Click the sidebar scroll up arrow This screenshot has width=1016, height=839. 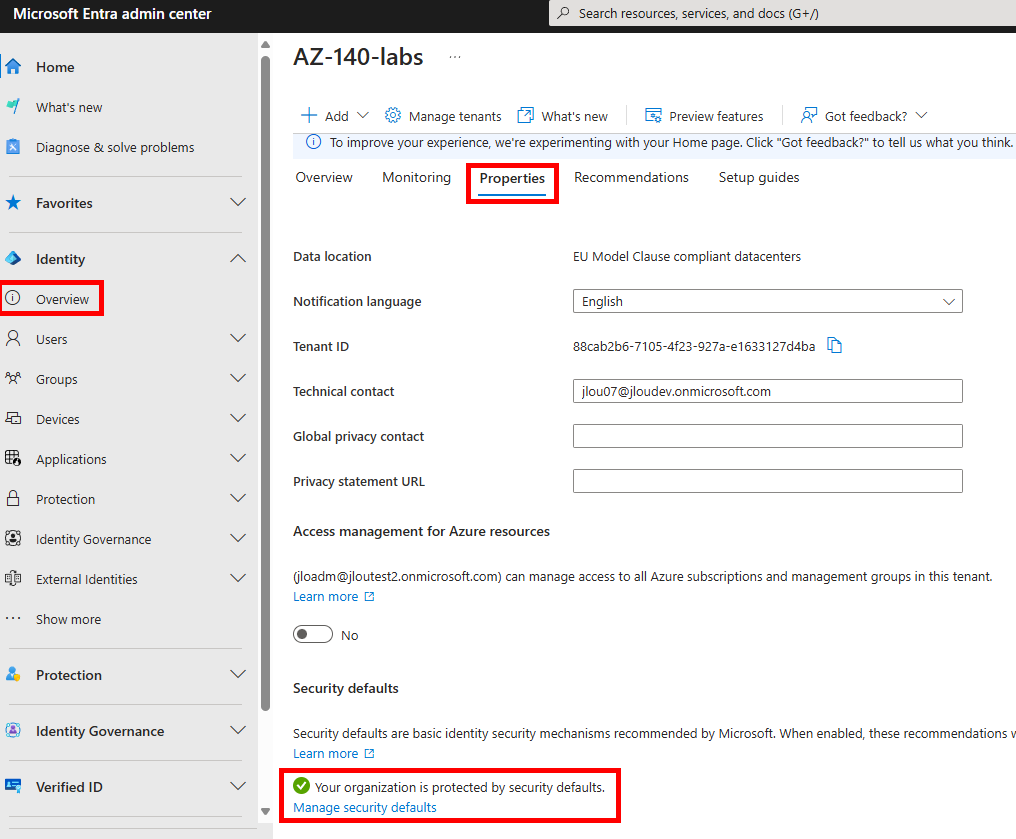coord(265,45)
